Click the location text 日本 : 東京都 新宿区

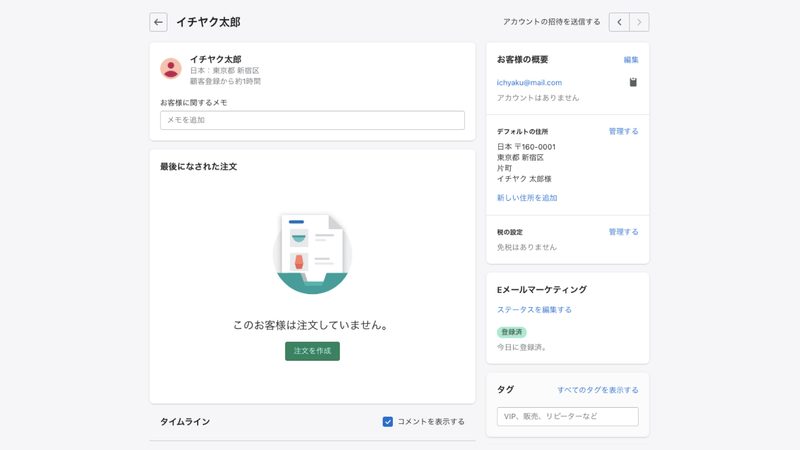(x=224, y=70)
